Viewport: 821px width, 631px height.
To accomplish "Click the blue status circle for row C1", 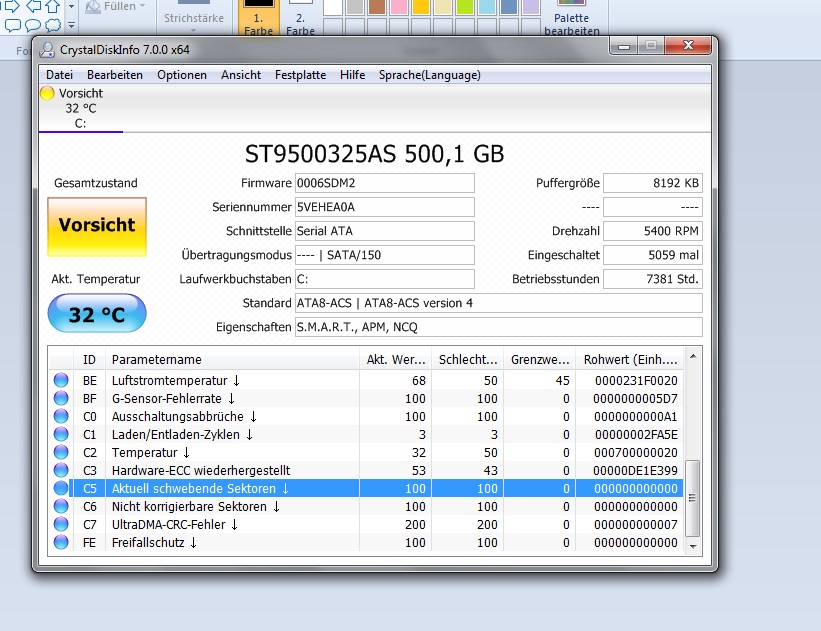I will [61, 434].
